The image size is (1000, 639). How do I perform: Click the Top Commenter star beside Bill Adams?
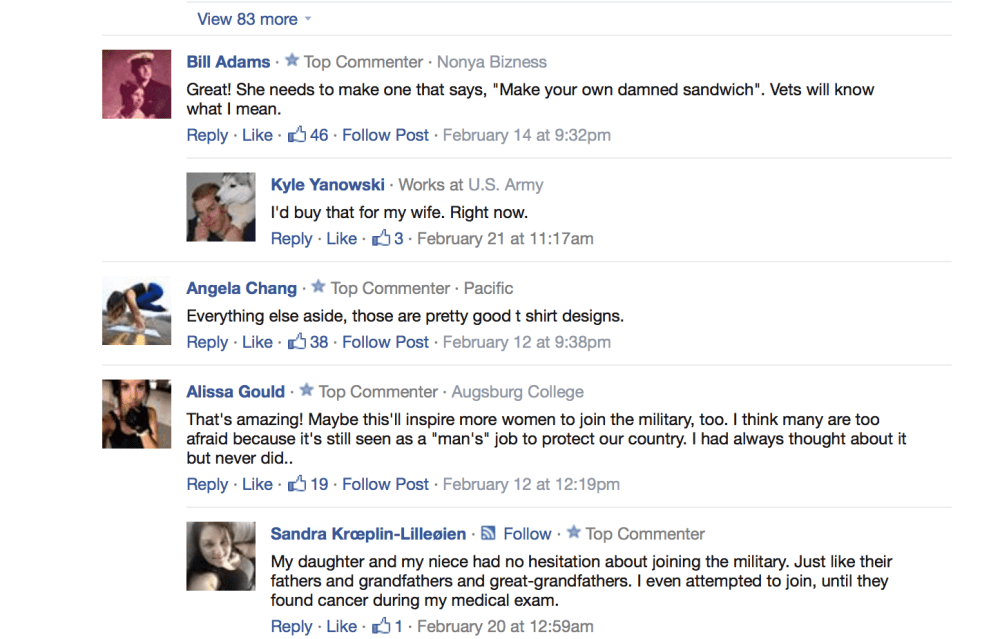tap(290, 60)
